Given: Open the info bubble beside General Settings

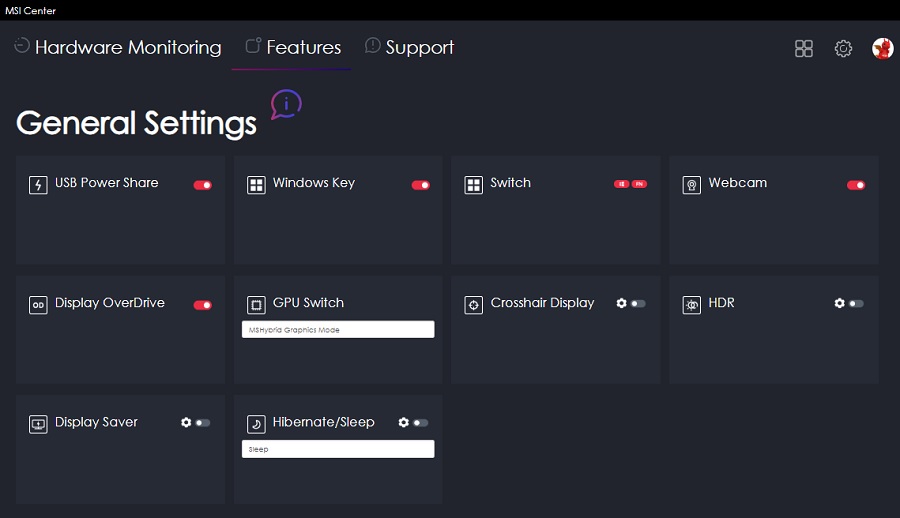Looking at the screenshot, I should (x=285, y=104).
